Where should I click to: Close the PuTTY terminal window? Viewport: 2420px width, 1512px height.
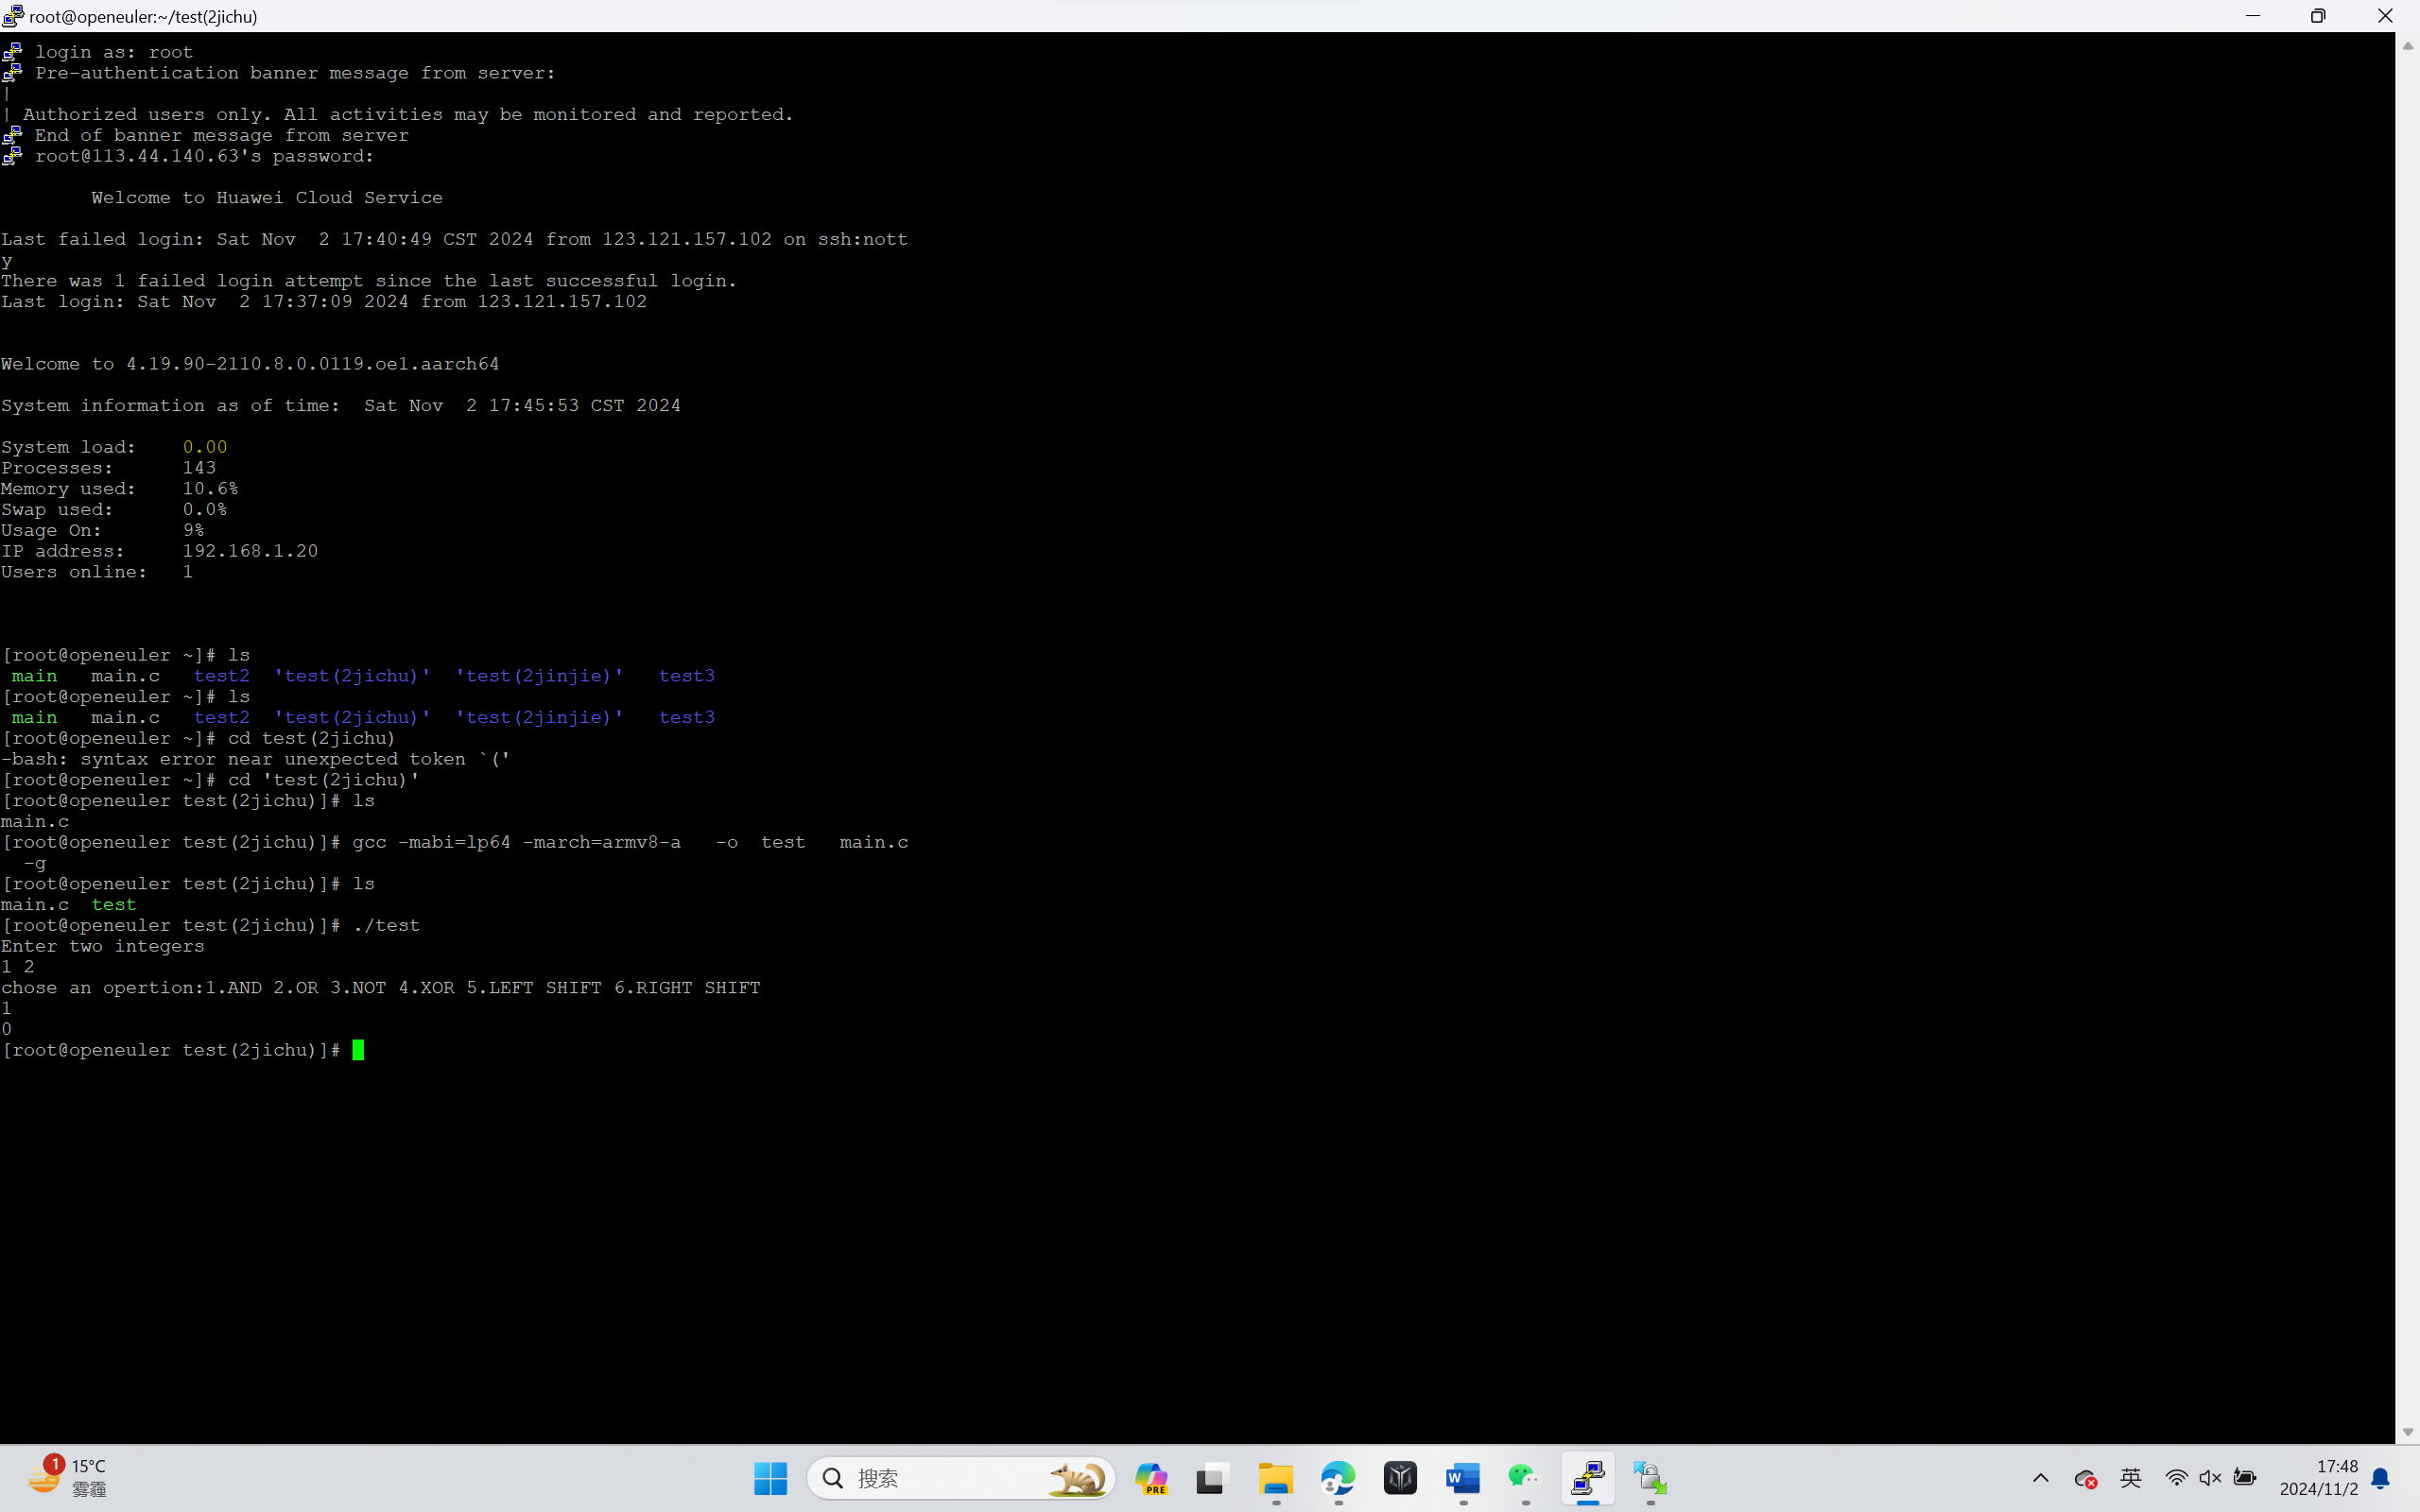[x=2385, y=16]
